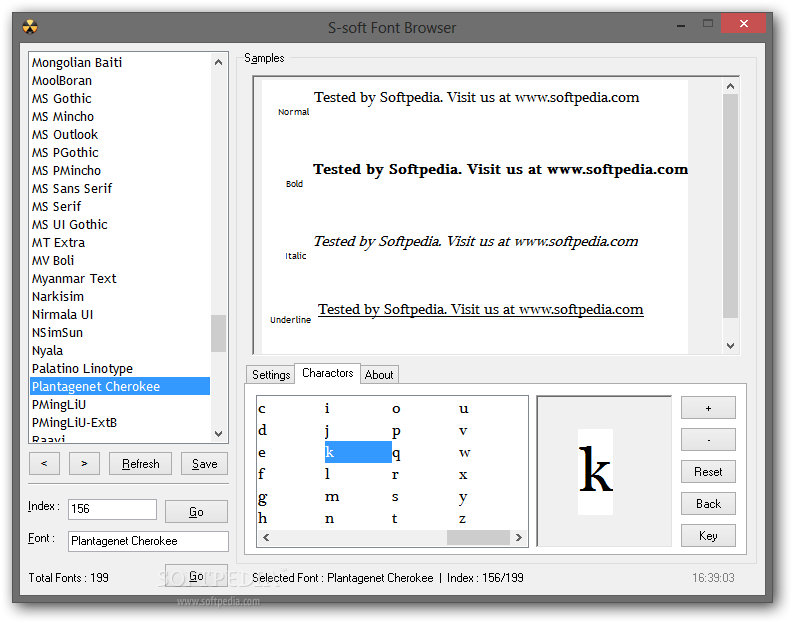Go to next font with > button
793x623 pixels.
click(84, 463)
